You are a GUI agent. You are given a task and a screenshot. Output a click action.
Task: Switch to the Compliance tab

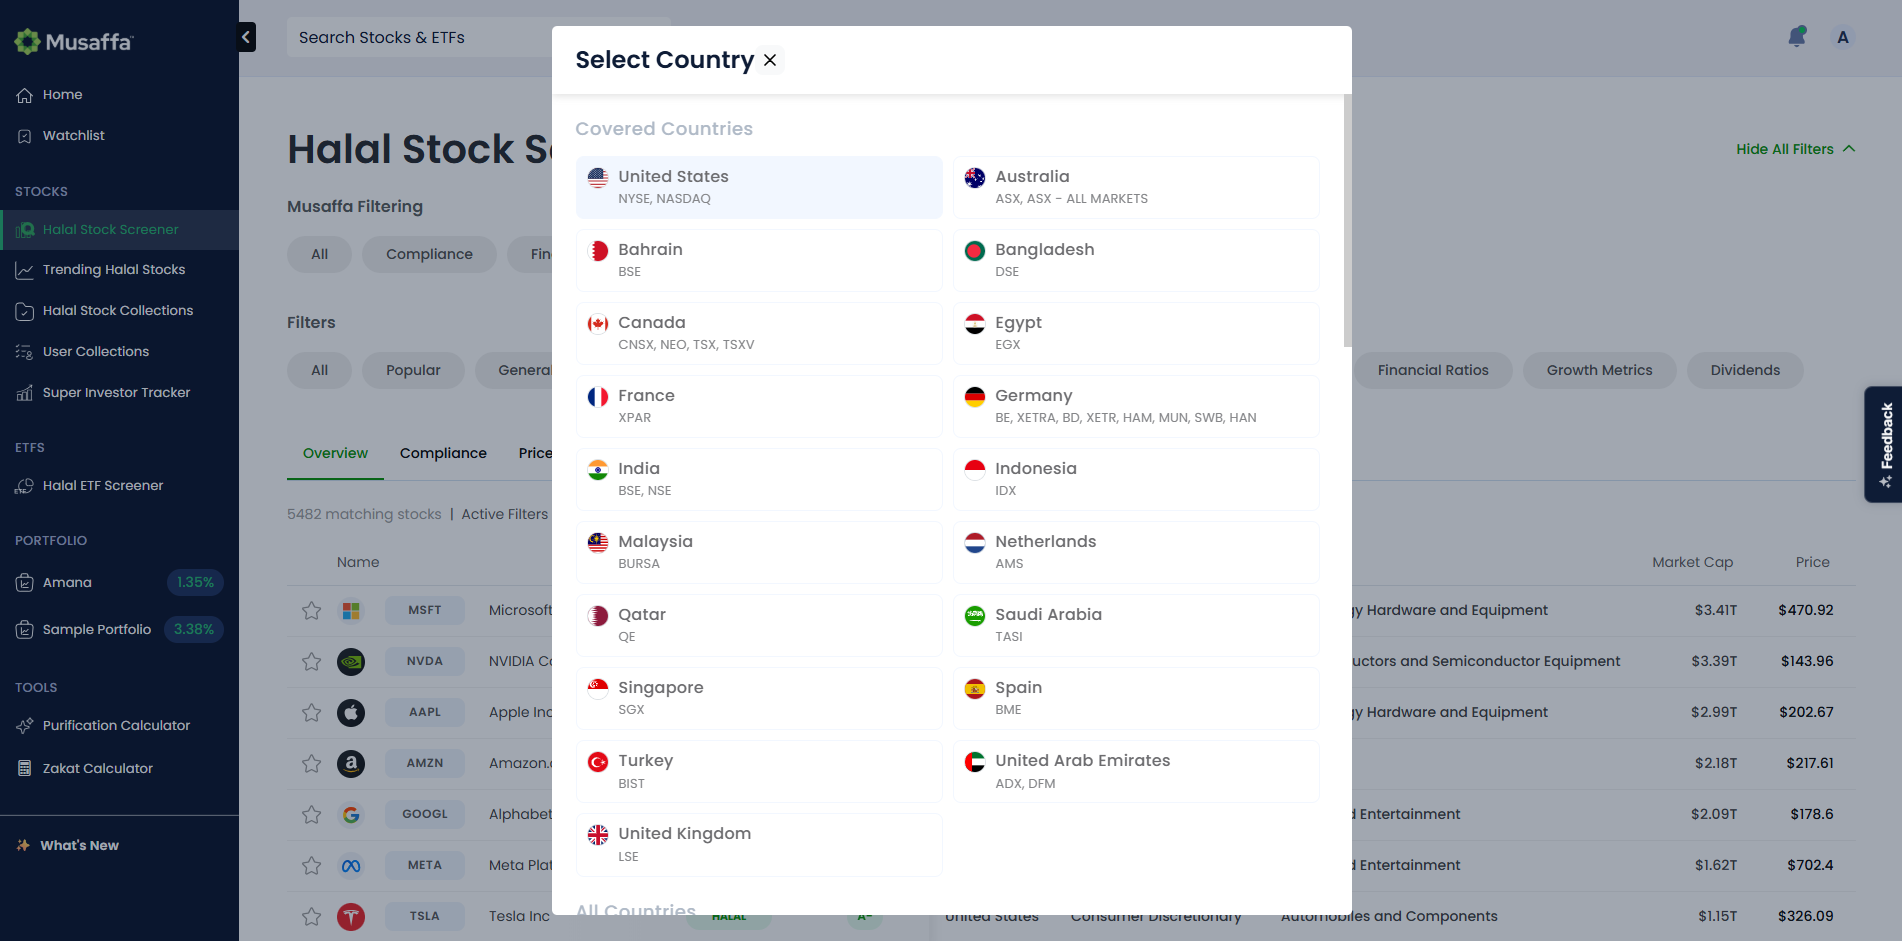click(x=443, y=453)
